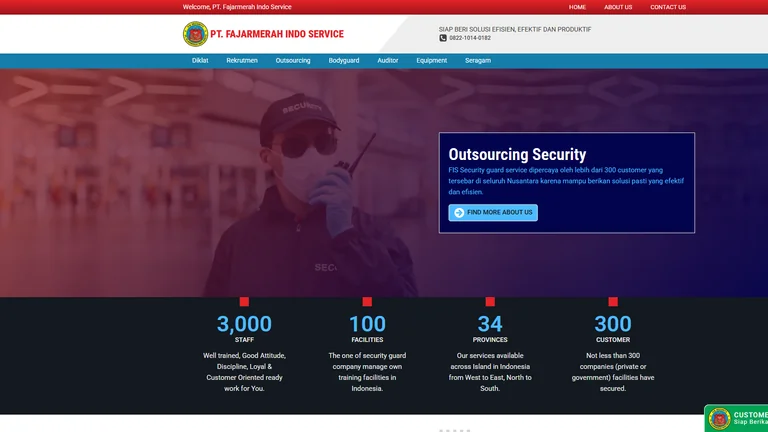Click the PROVINCES label

pyautogui.click(x=490, y=340)
